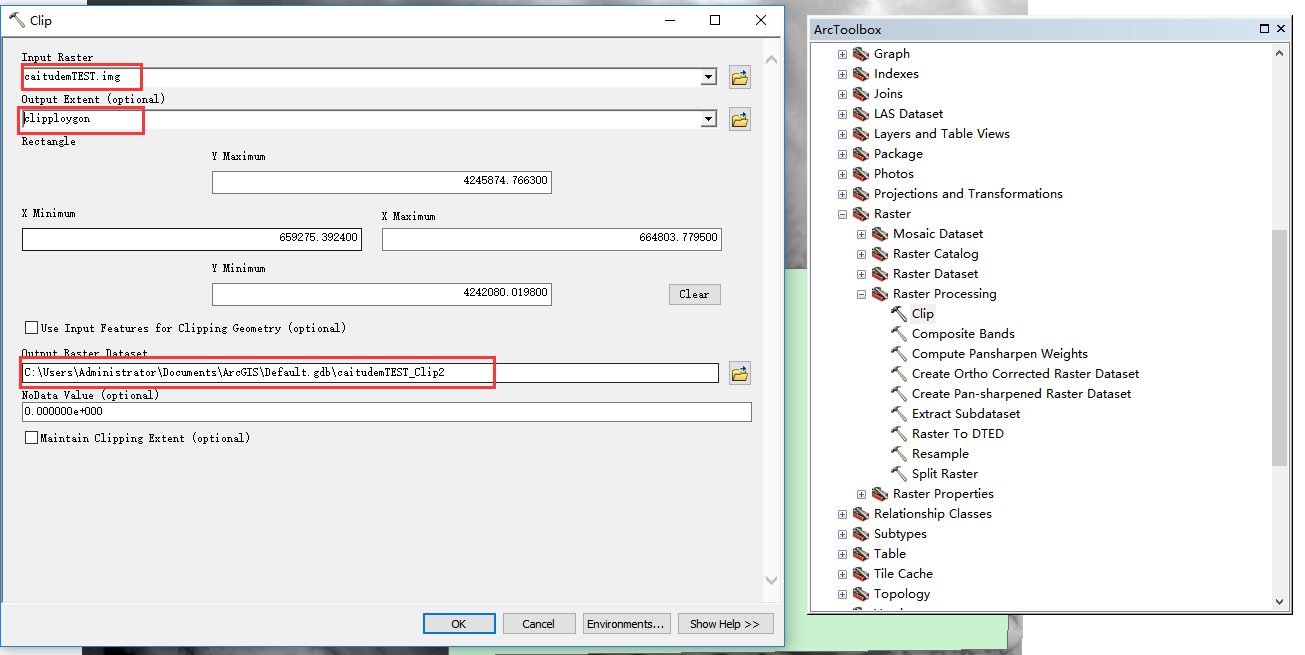Viewport: 1305px width, 655px height.
Task: Expand the Table toolset node
Action: [843, 554]
